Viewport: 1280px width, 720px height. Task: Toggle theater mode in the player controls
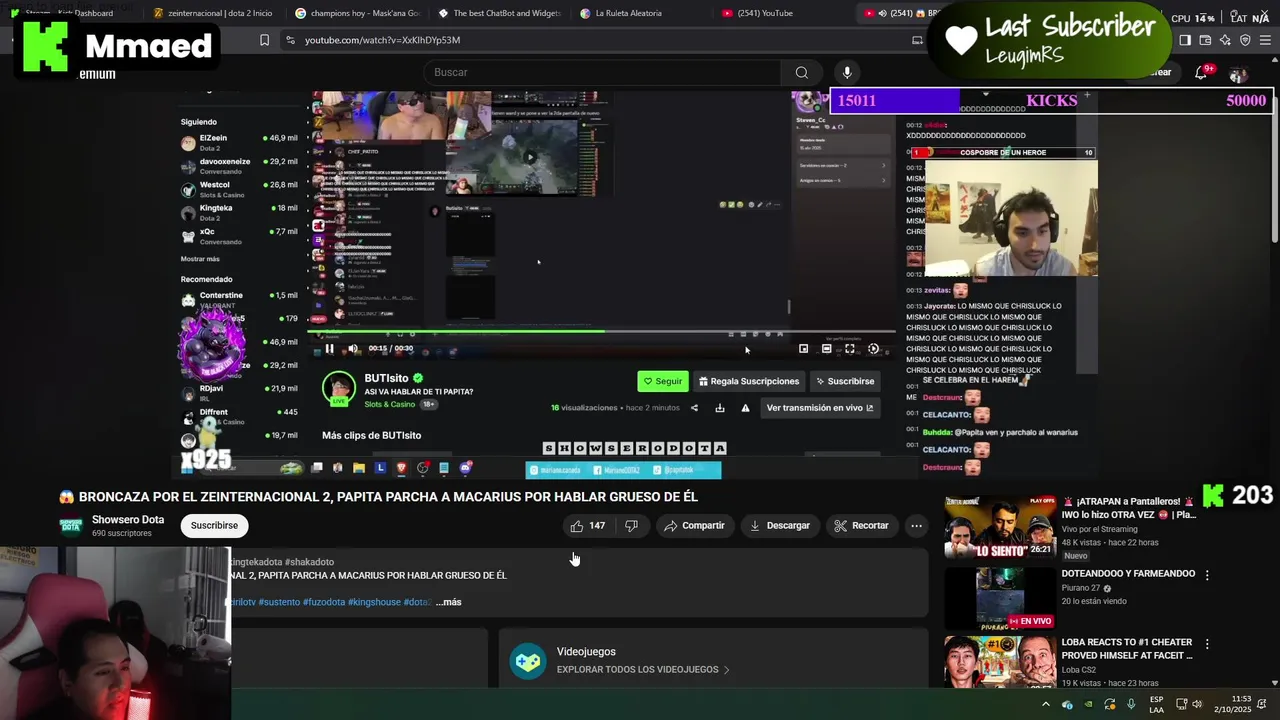[x=827, y=349]
